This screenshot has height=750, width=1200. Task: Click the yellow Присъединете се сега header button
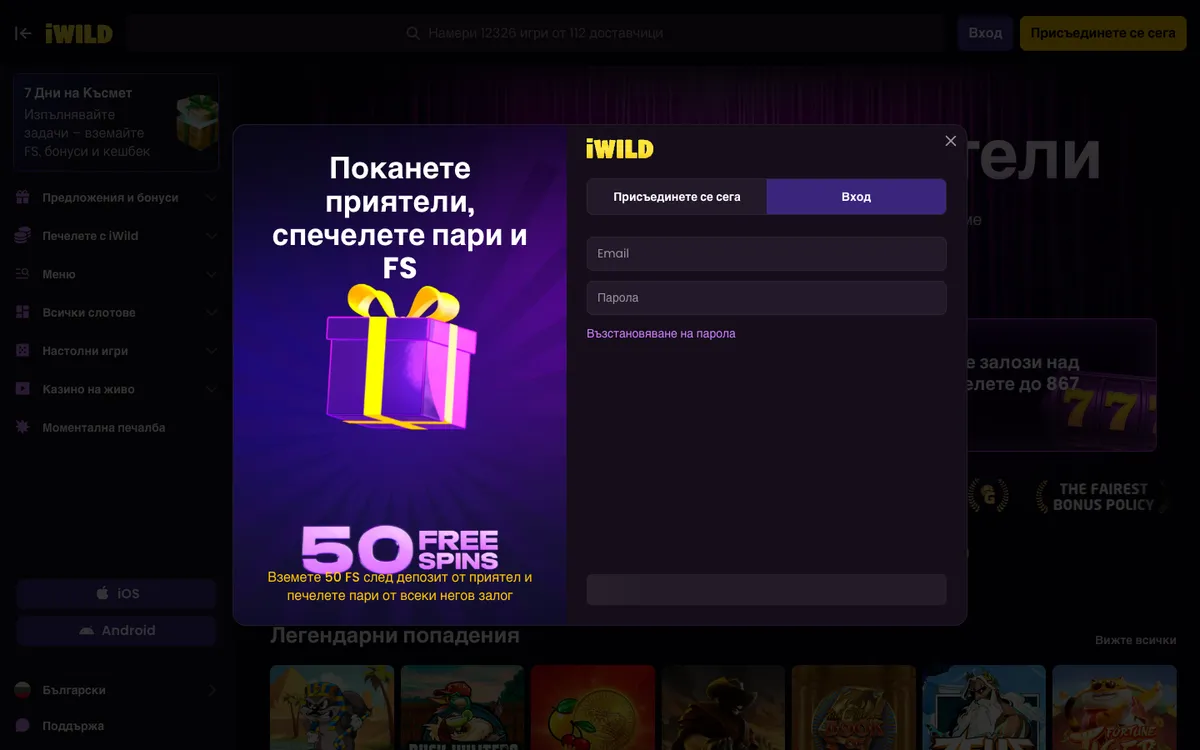[1103, 33]
